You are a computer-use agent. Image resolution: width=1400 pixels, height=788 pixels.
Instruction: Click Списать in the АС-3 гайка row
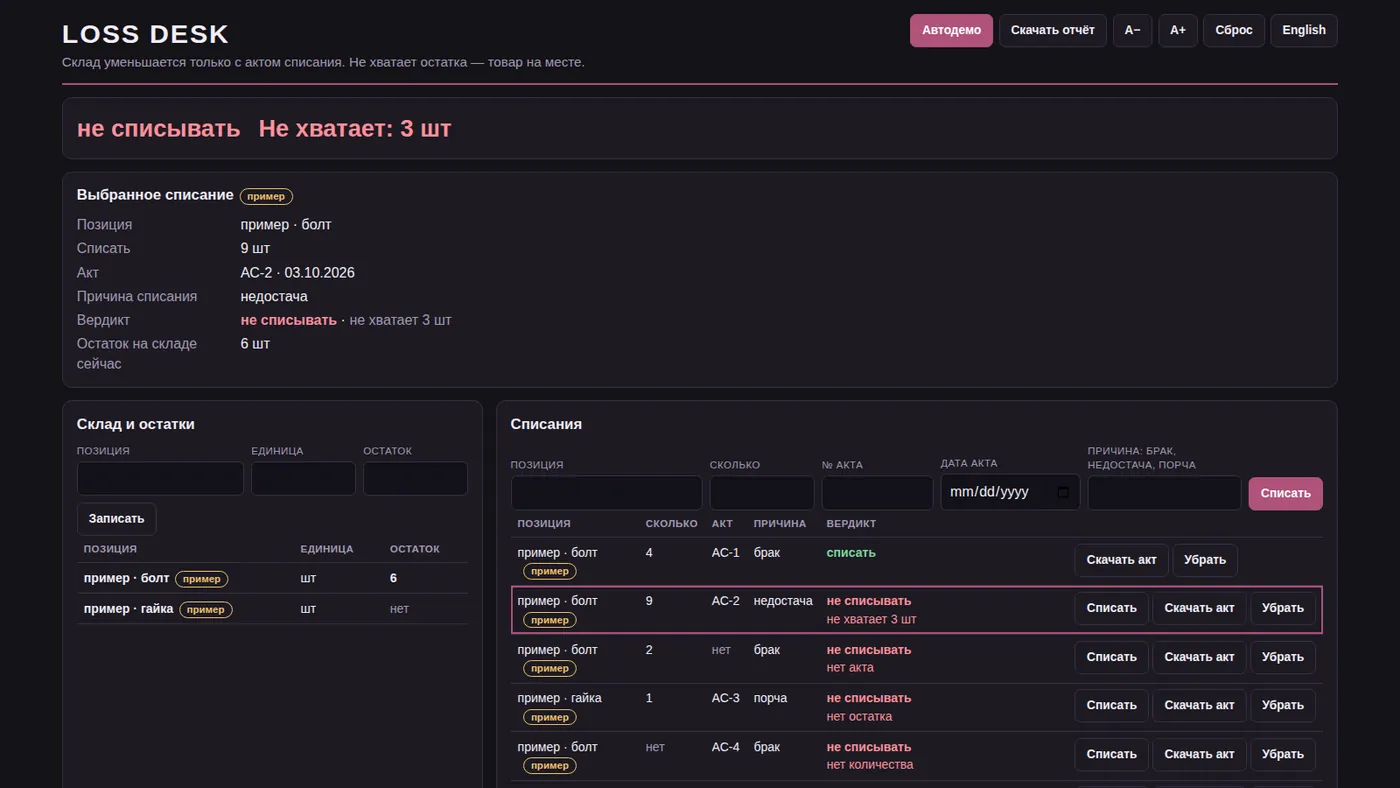[x=1111, y=705]
